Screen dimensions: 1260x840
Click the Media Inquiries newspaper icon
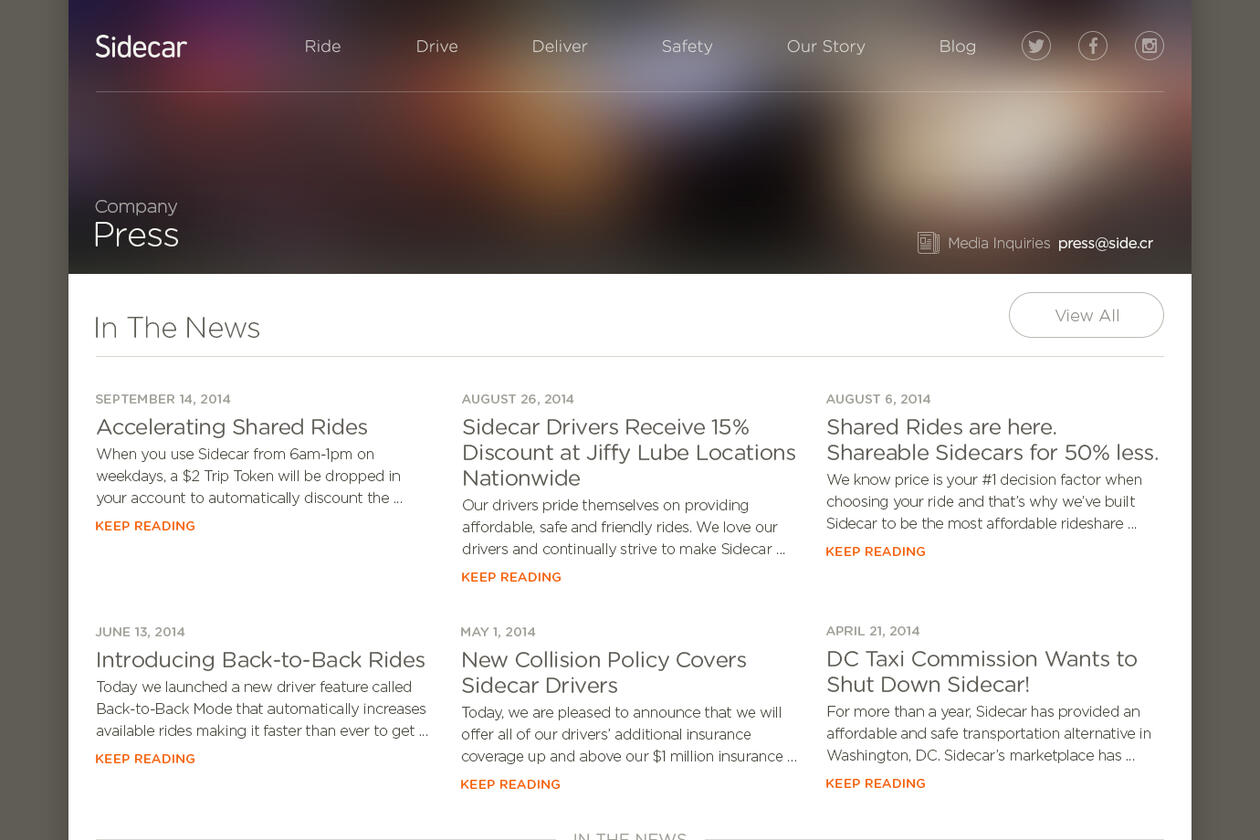point(928,243)
